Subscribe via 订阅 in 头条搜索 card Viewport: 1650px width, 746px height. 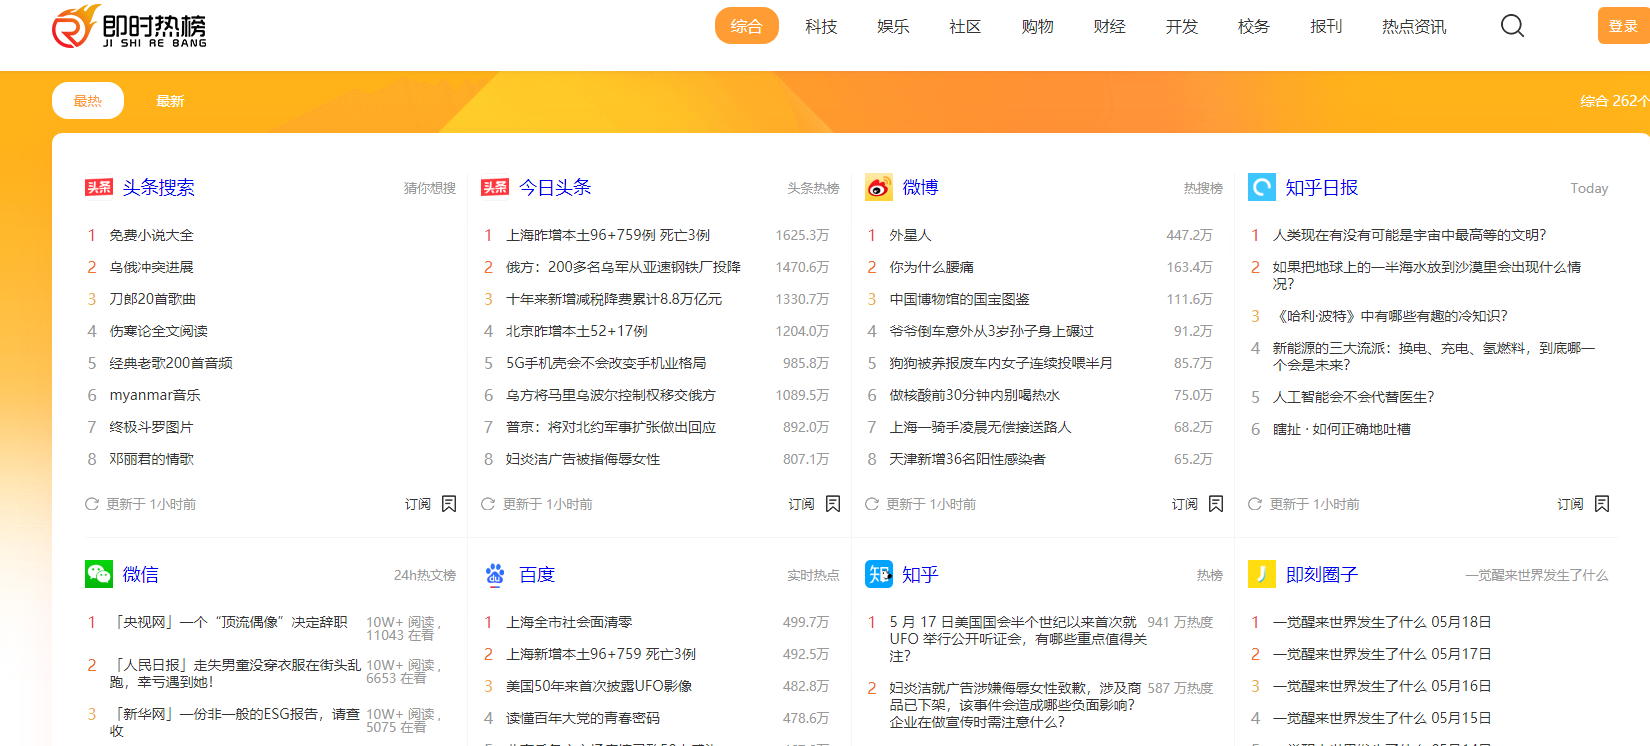coord(418,504)
